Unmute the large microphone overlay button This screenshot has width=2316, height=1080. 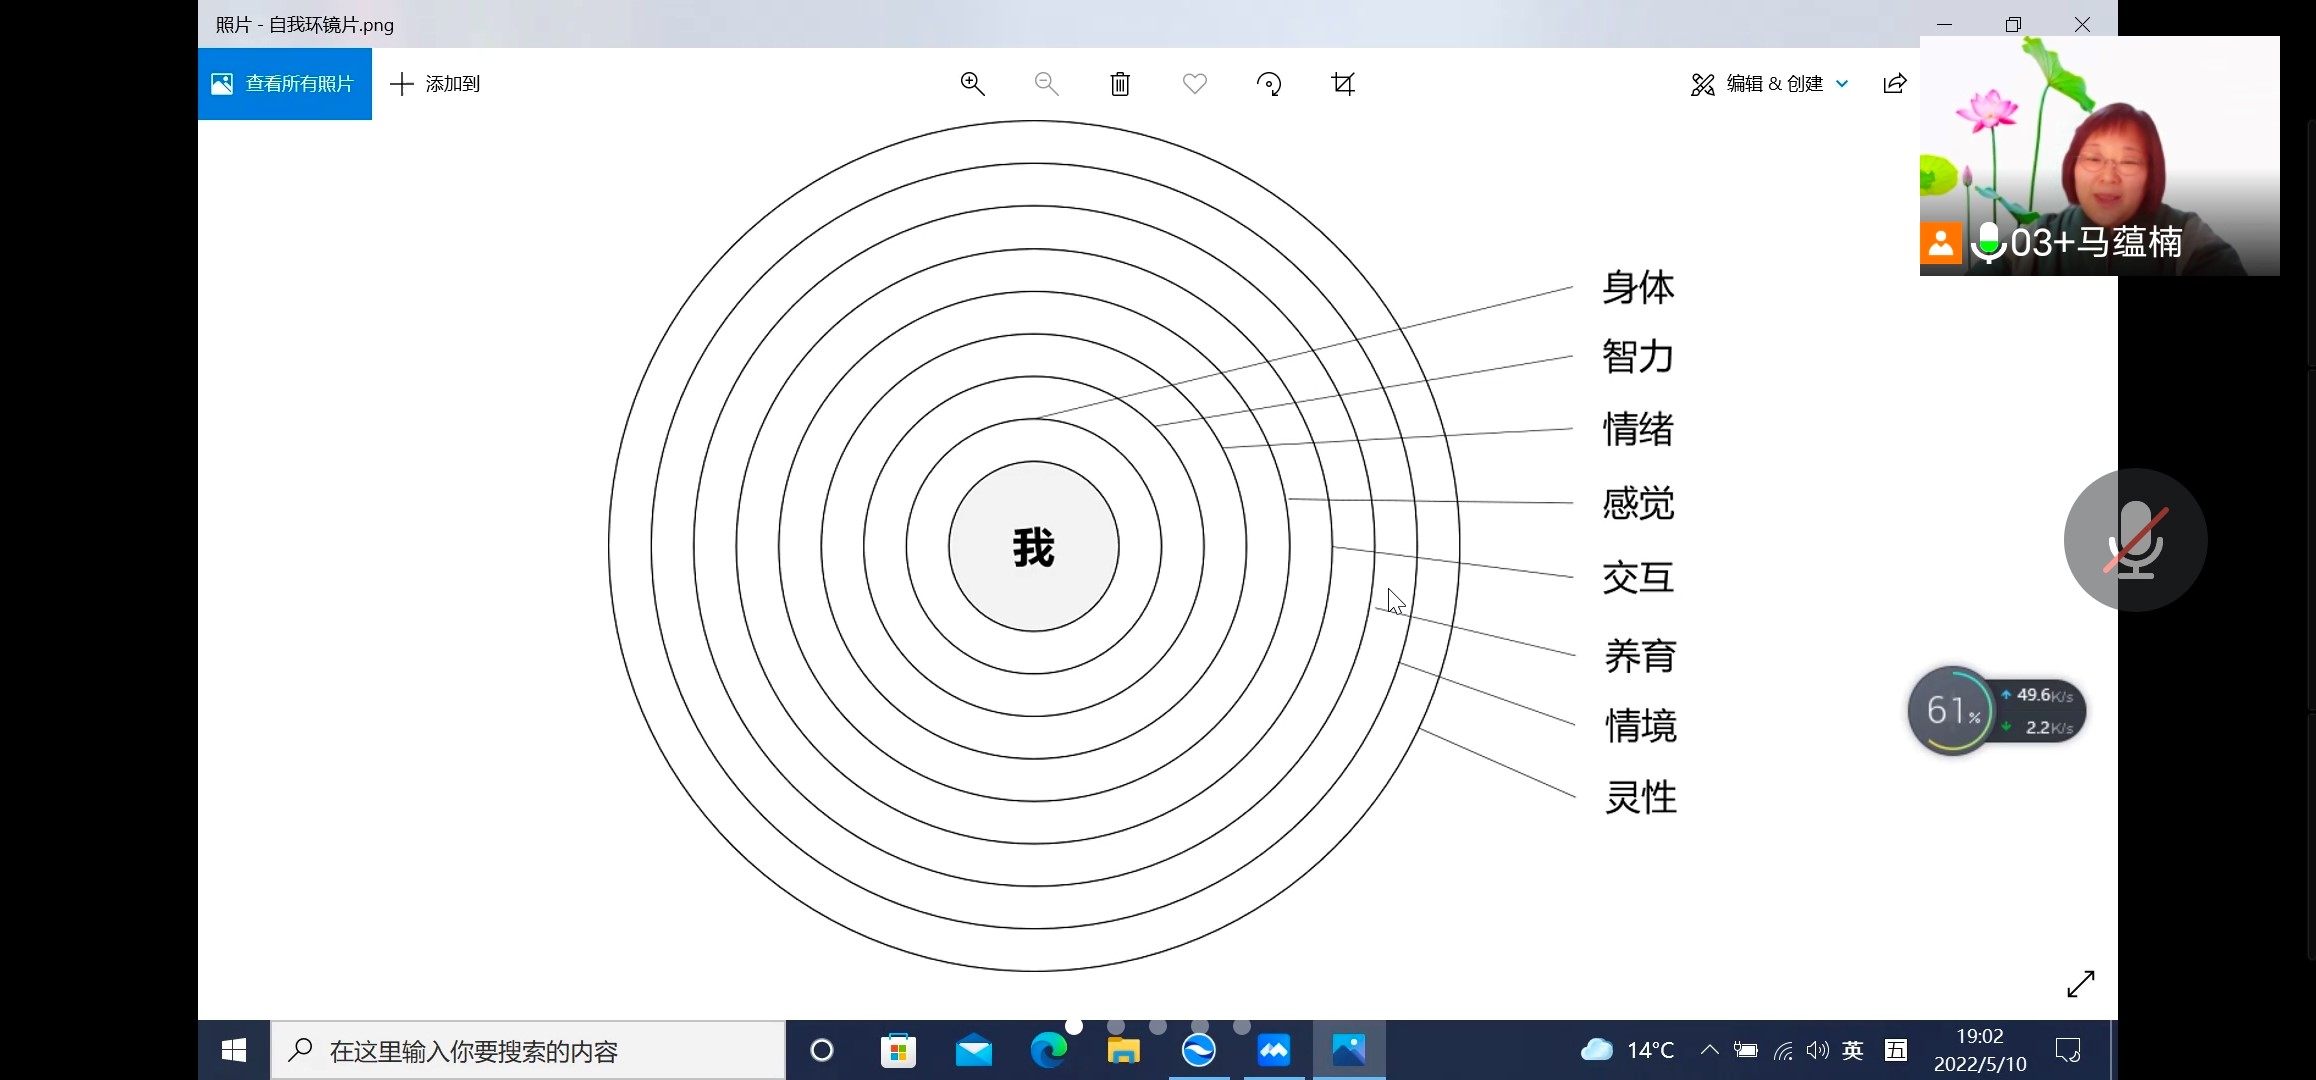(2135, 540)
